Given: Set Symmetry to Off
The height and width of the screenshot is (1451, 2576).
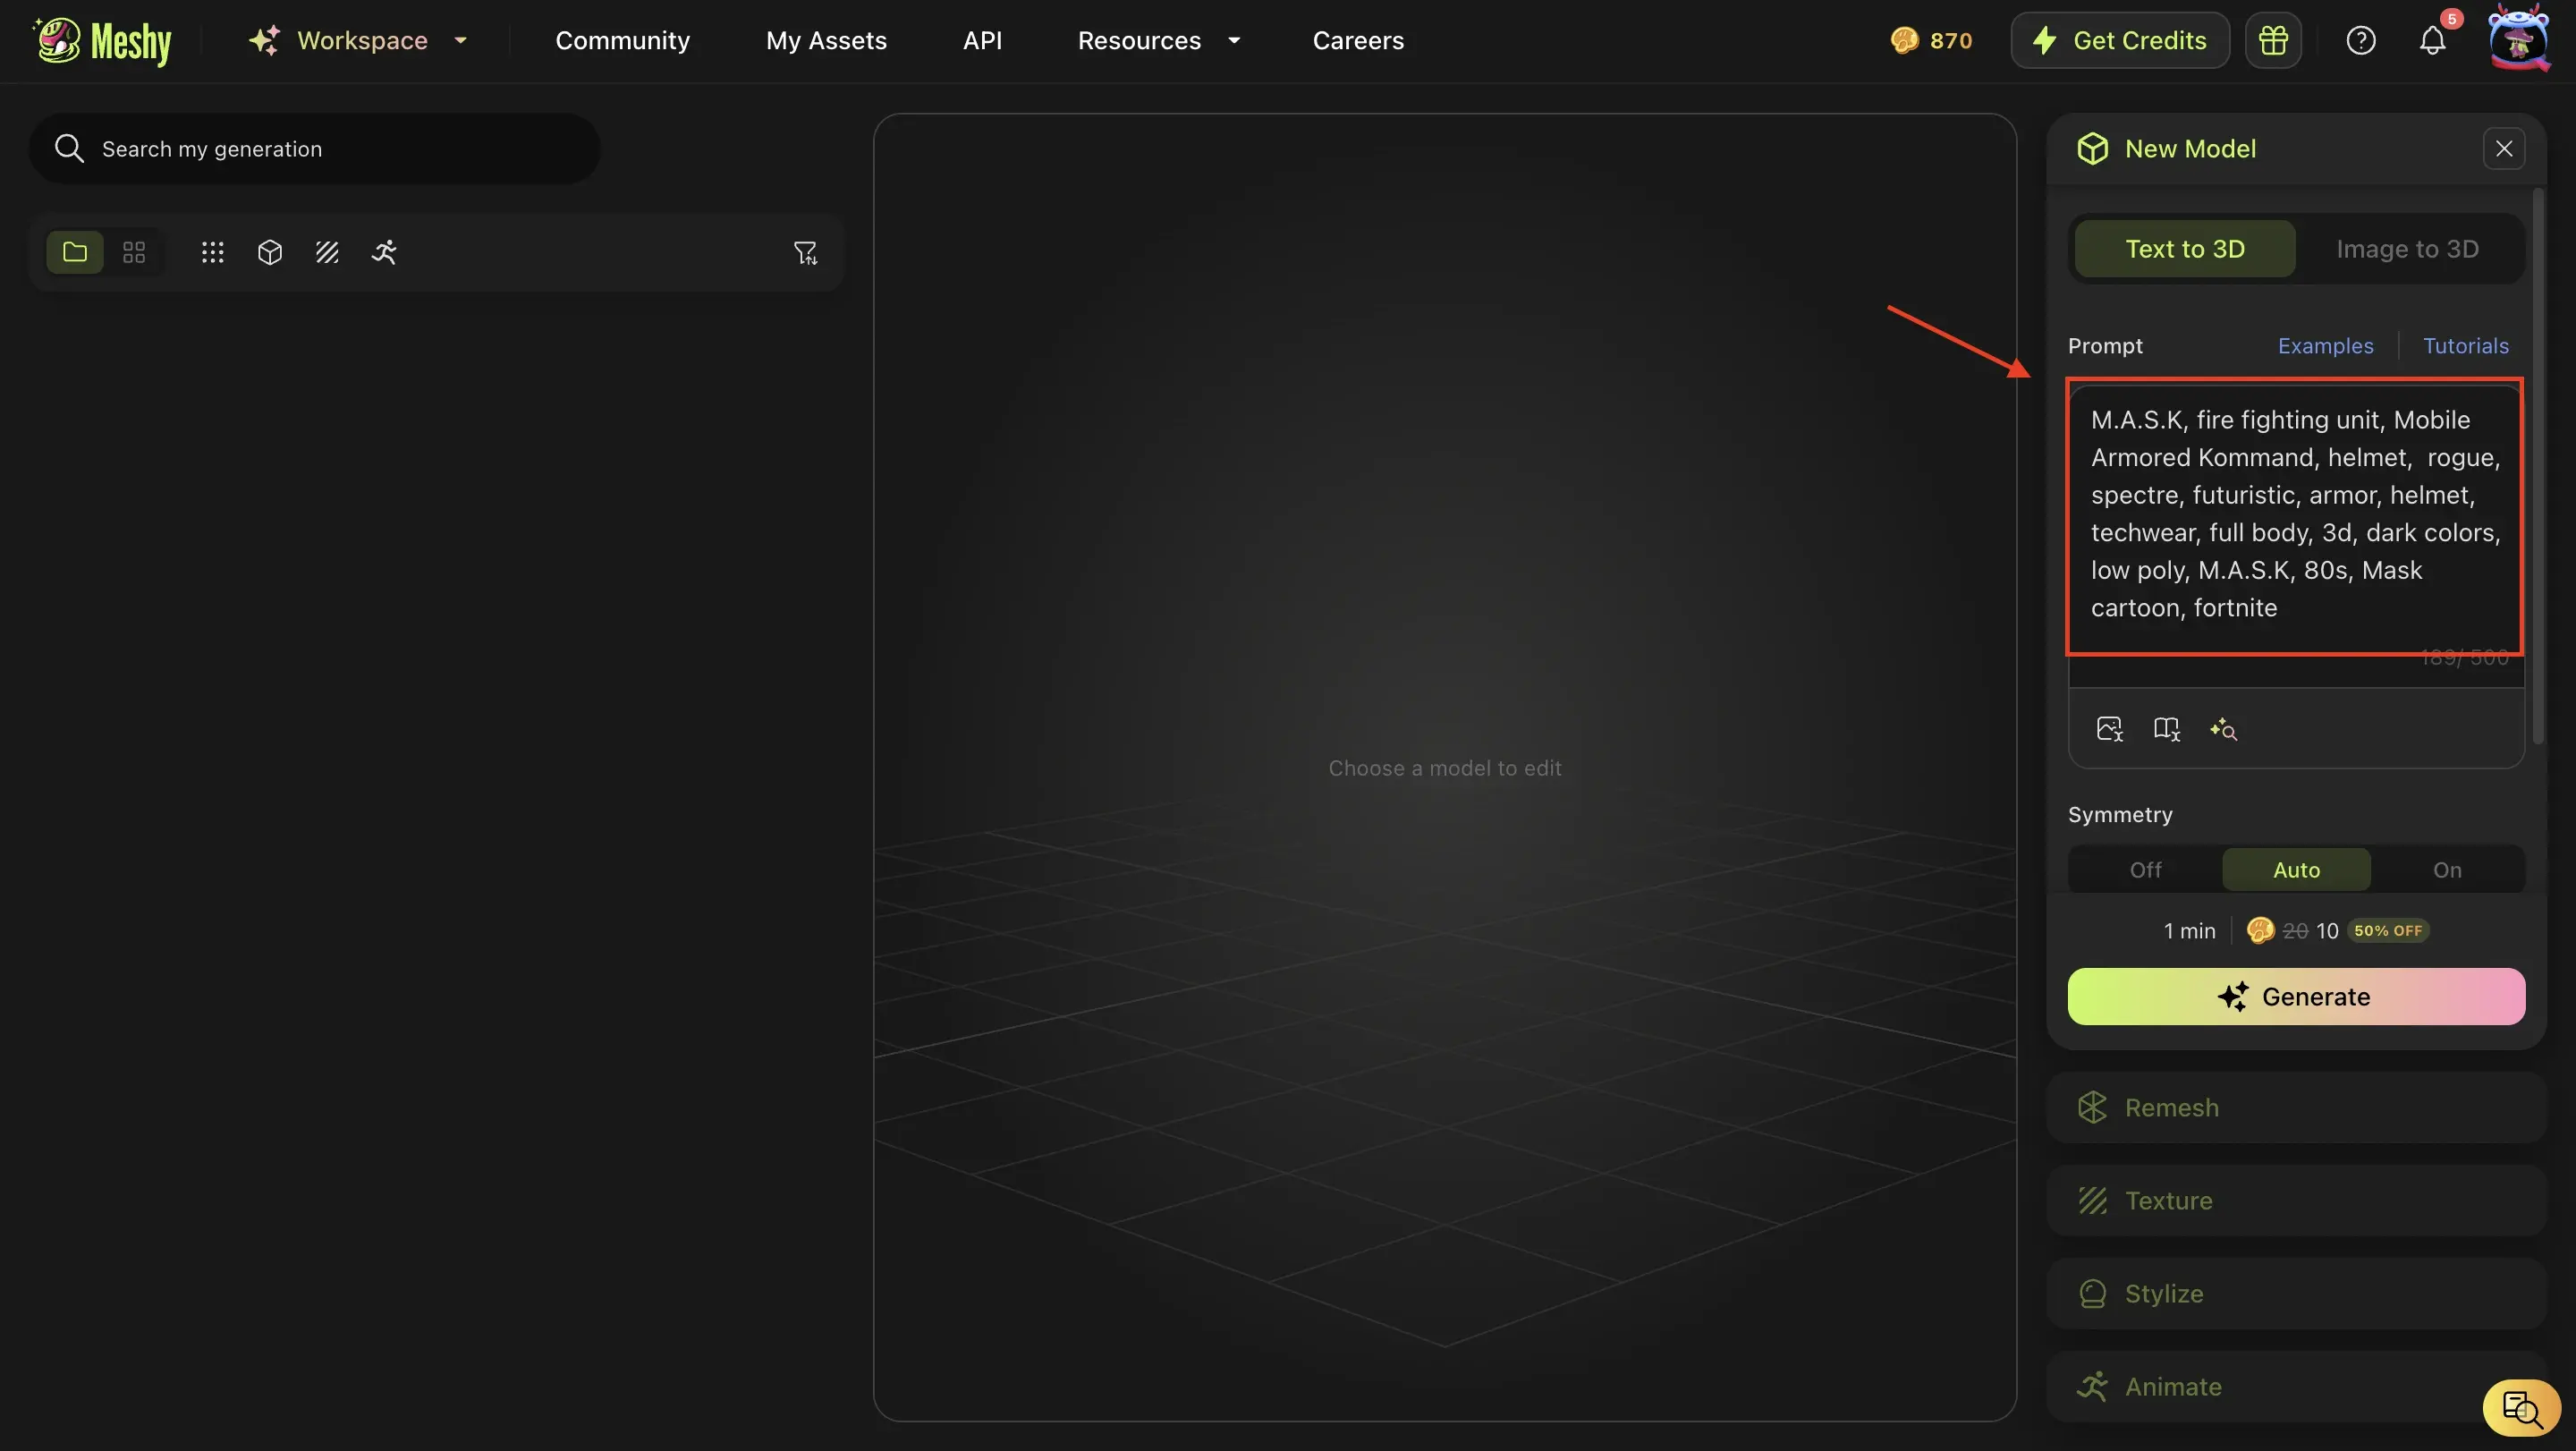Looking at the screenshot, I should [x=2145, y=870].
